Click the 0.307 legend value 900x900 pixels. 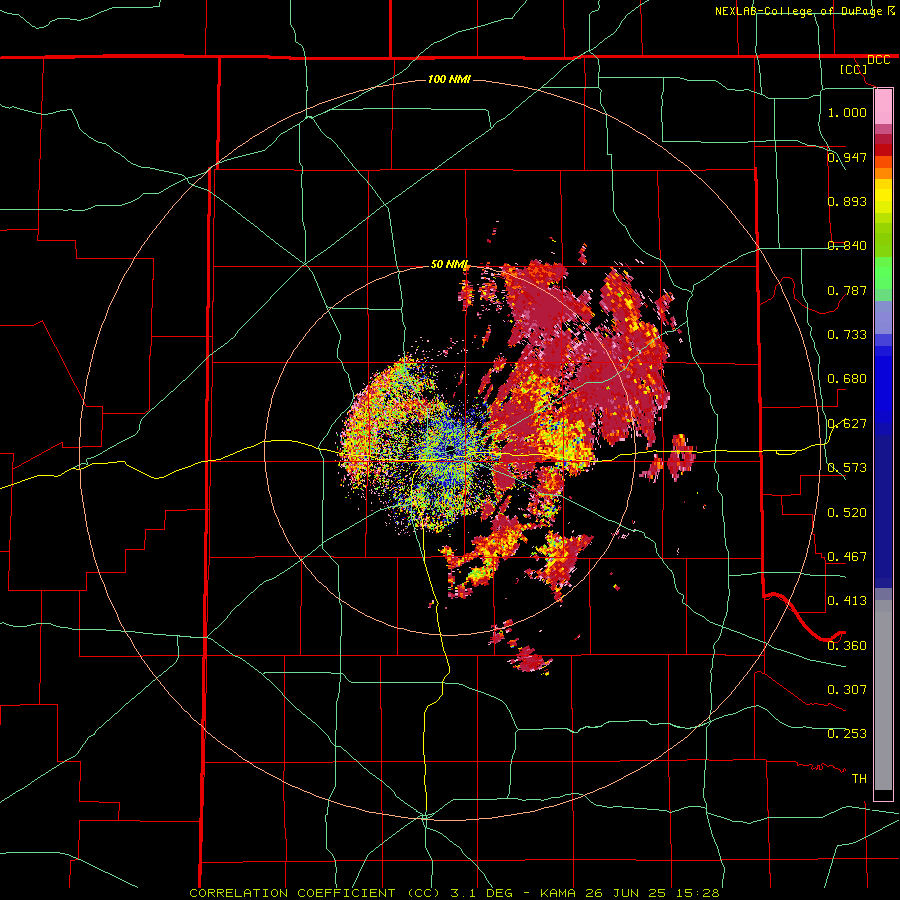coord(847,689)
